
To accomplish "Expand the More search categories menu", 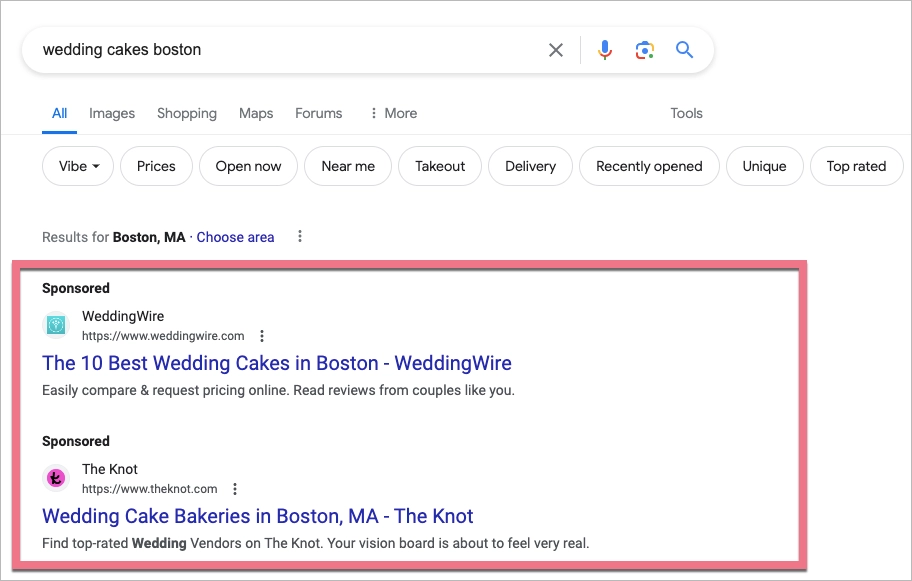I will click(x=393, y=113).
